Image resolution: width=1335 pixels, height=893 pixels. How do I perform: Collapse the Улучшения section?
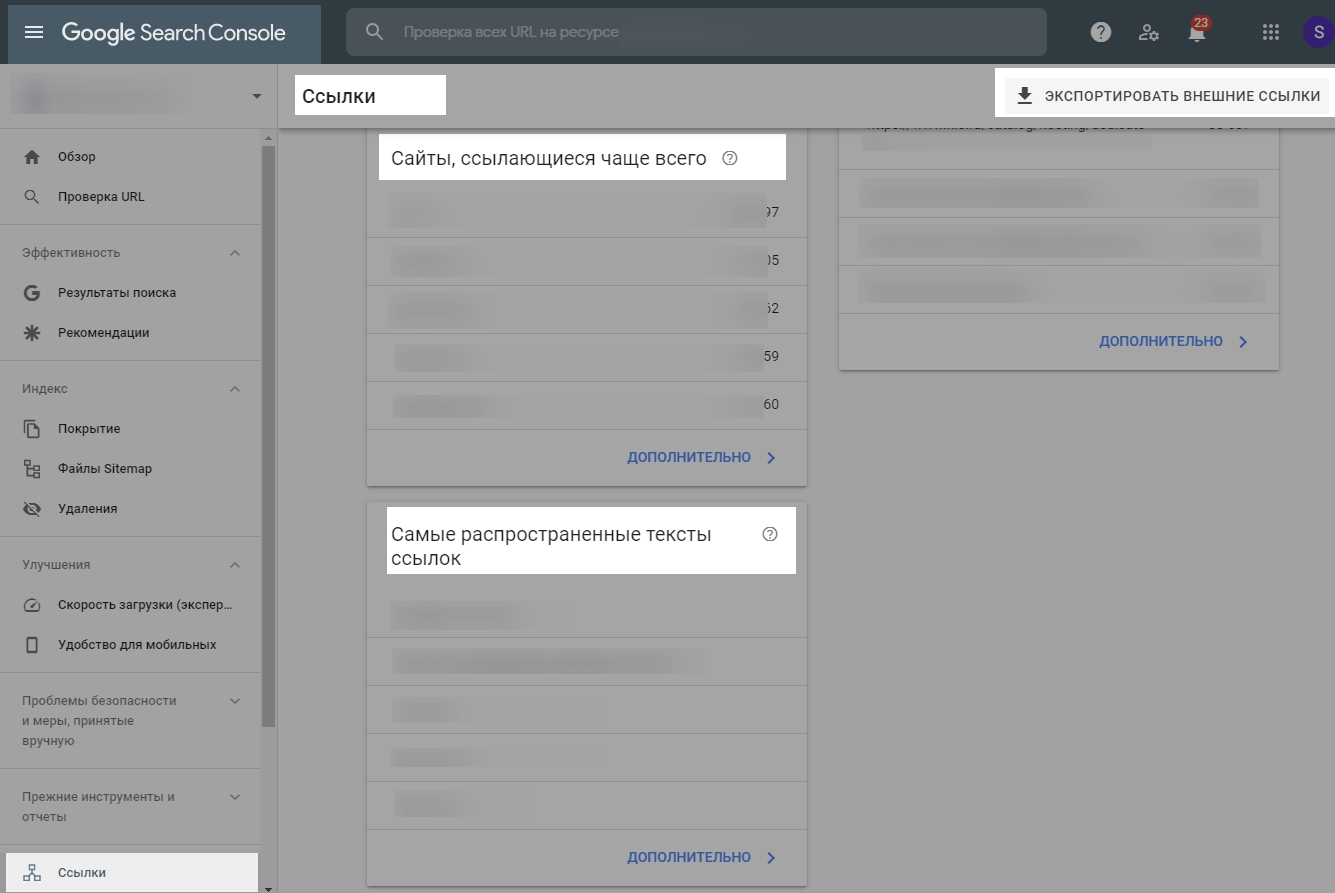235,565
